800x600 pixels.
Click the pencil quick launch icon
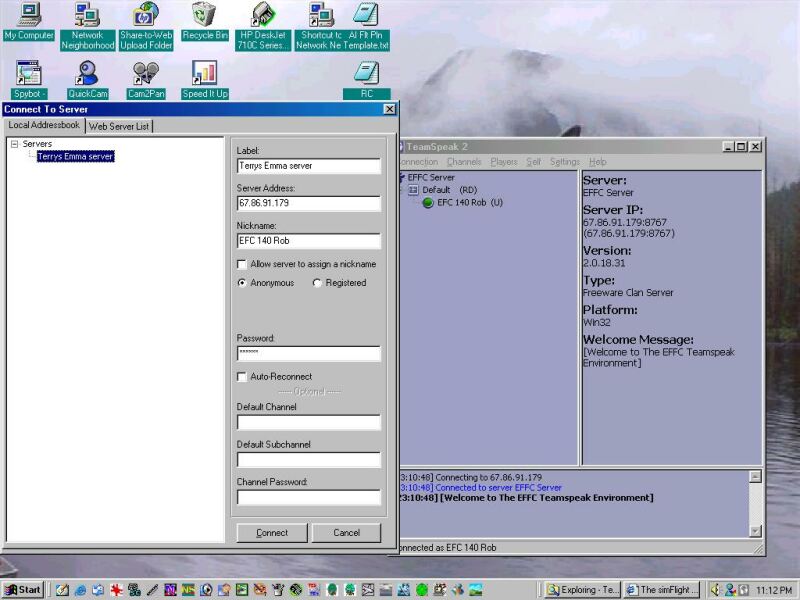[152, 590]
